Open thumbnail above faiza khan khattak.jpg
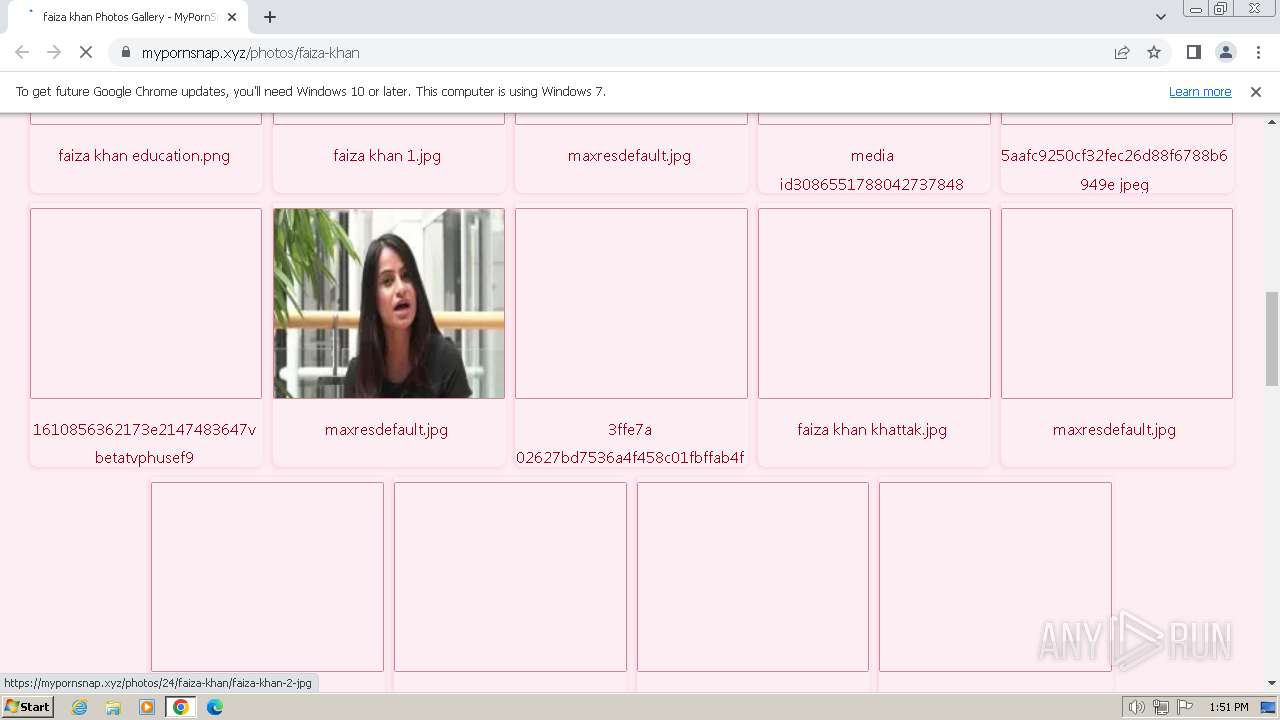This screenshot has height=720, width=1280. click(x=874, y=303)
